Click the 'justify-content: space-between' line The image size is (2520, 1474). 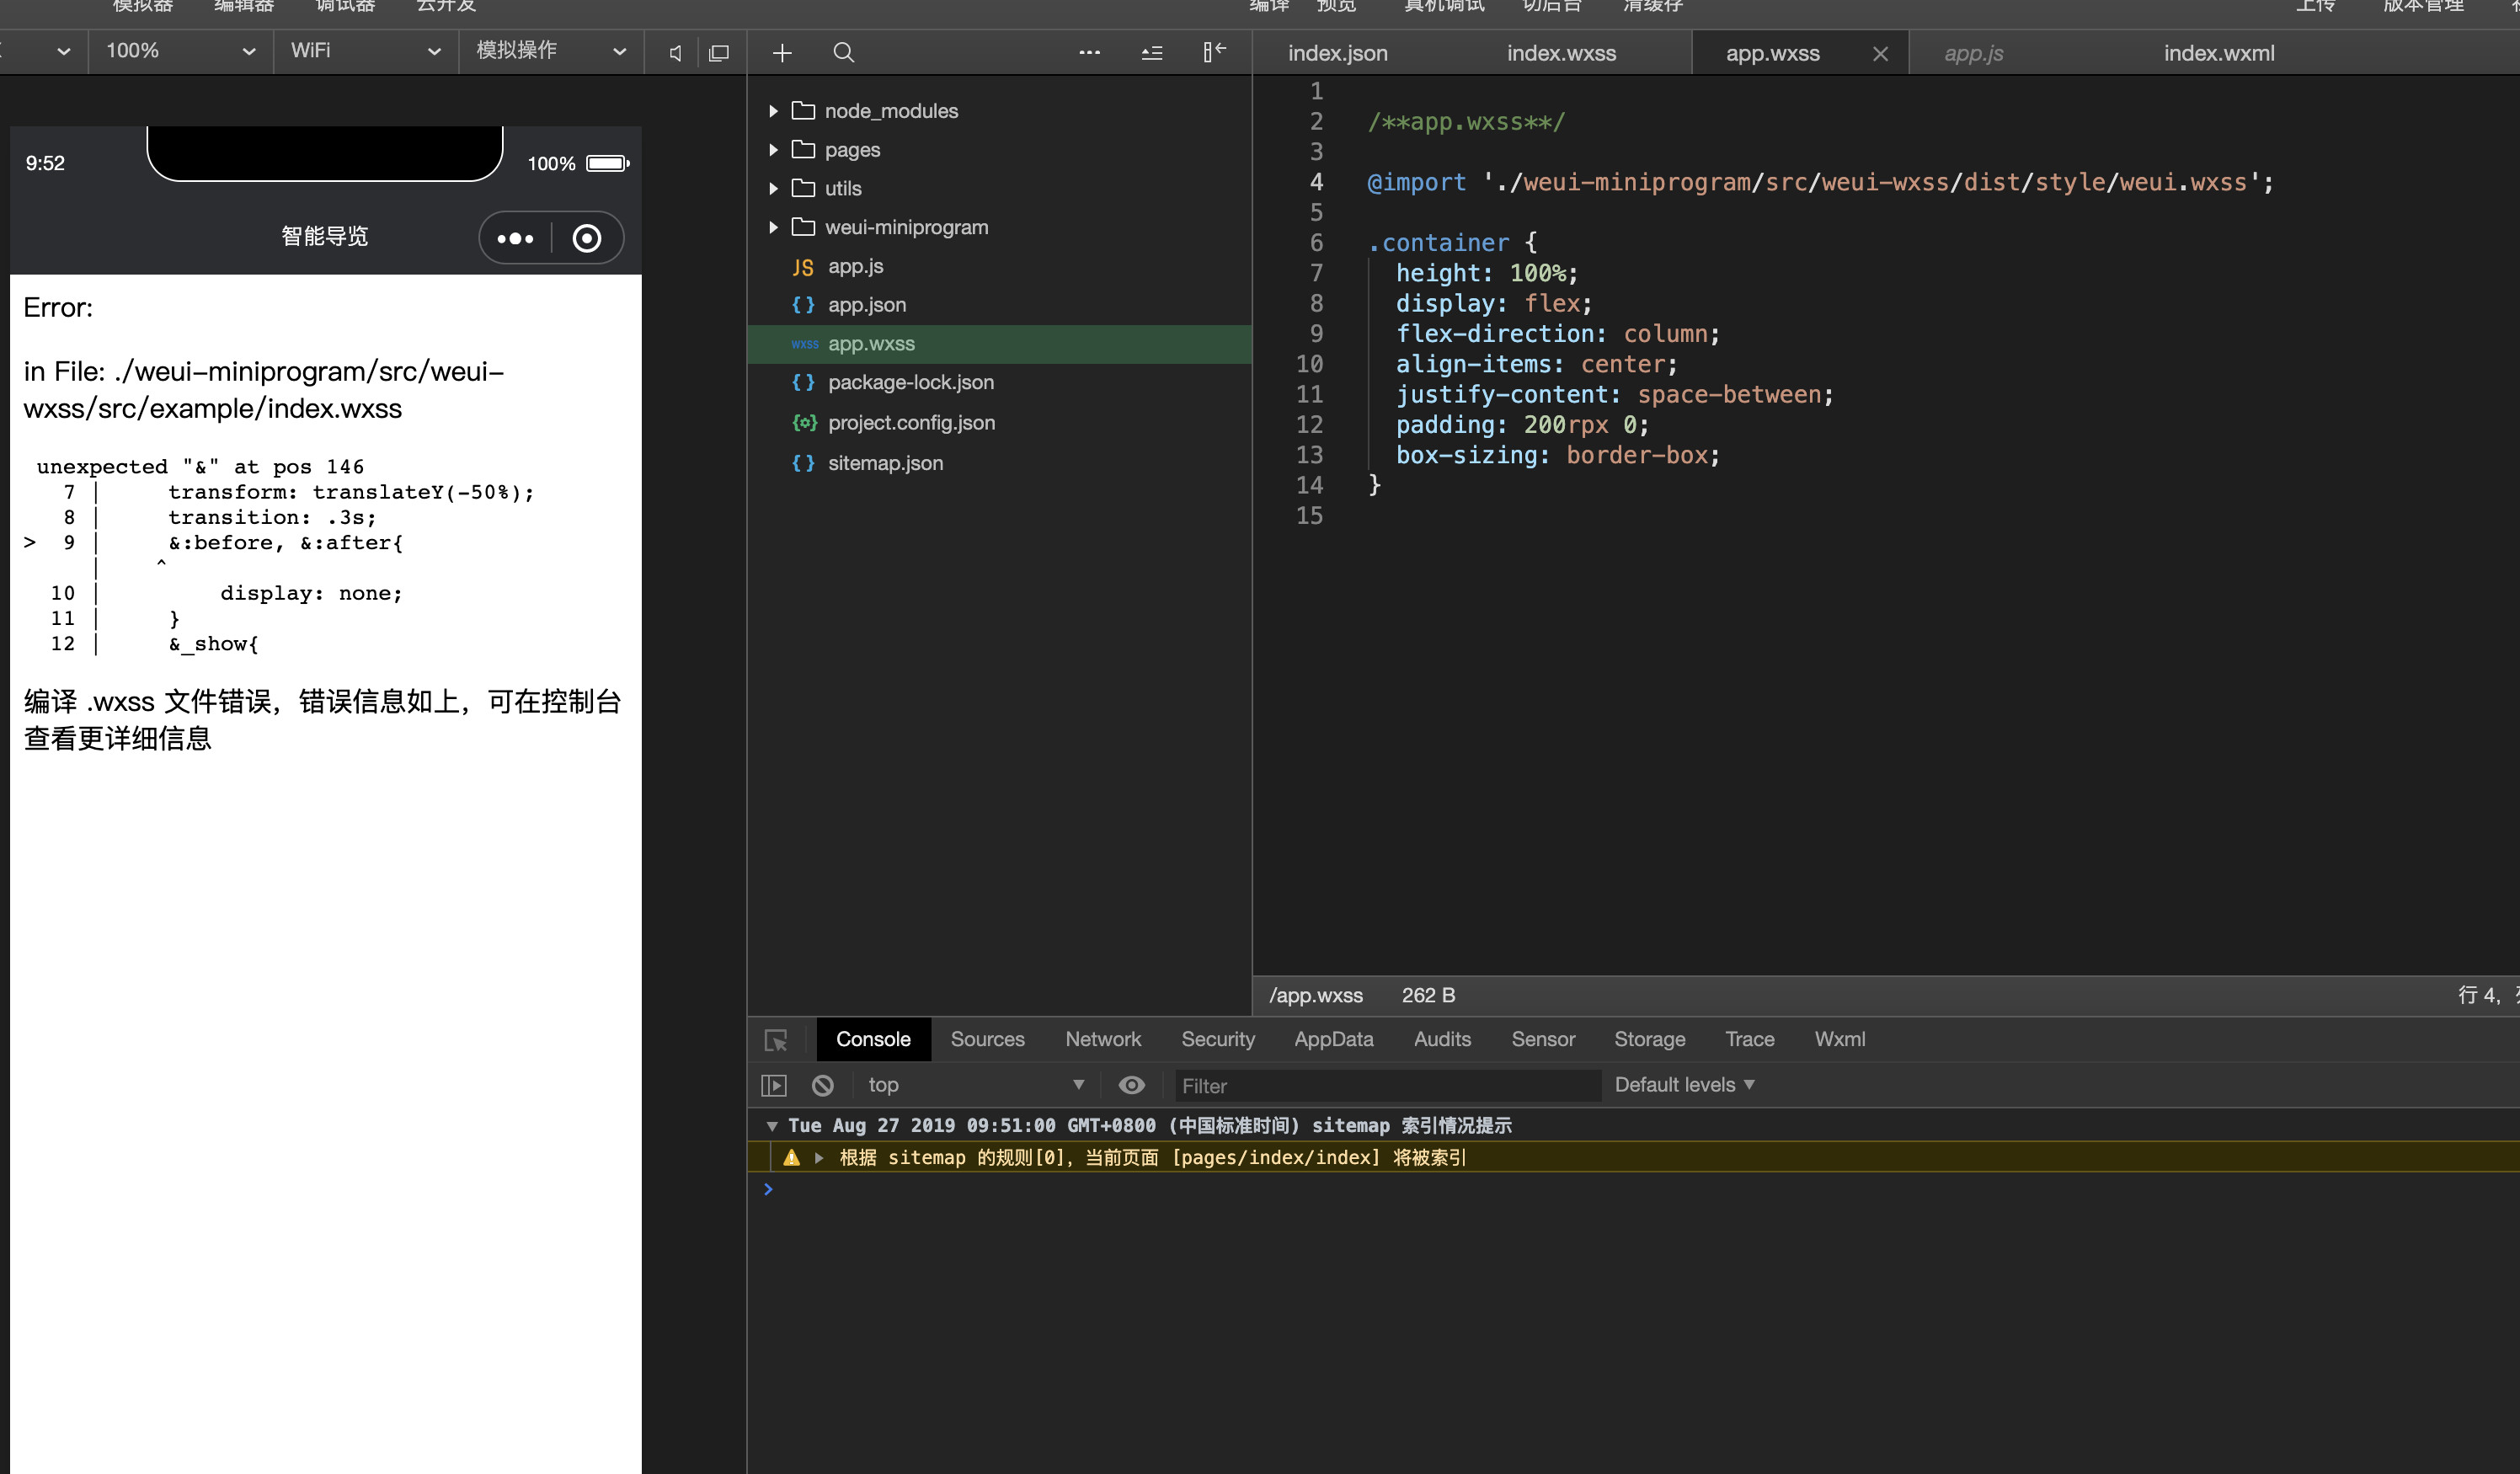click(1614, 394)
